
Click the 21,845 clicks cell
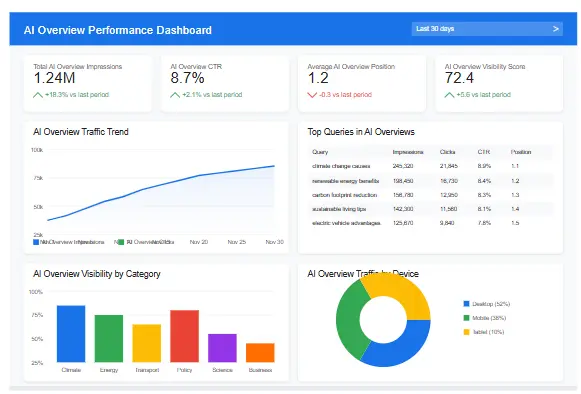pyautogui.click(x=449, y=166)
